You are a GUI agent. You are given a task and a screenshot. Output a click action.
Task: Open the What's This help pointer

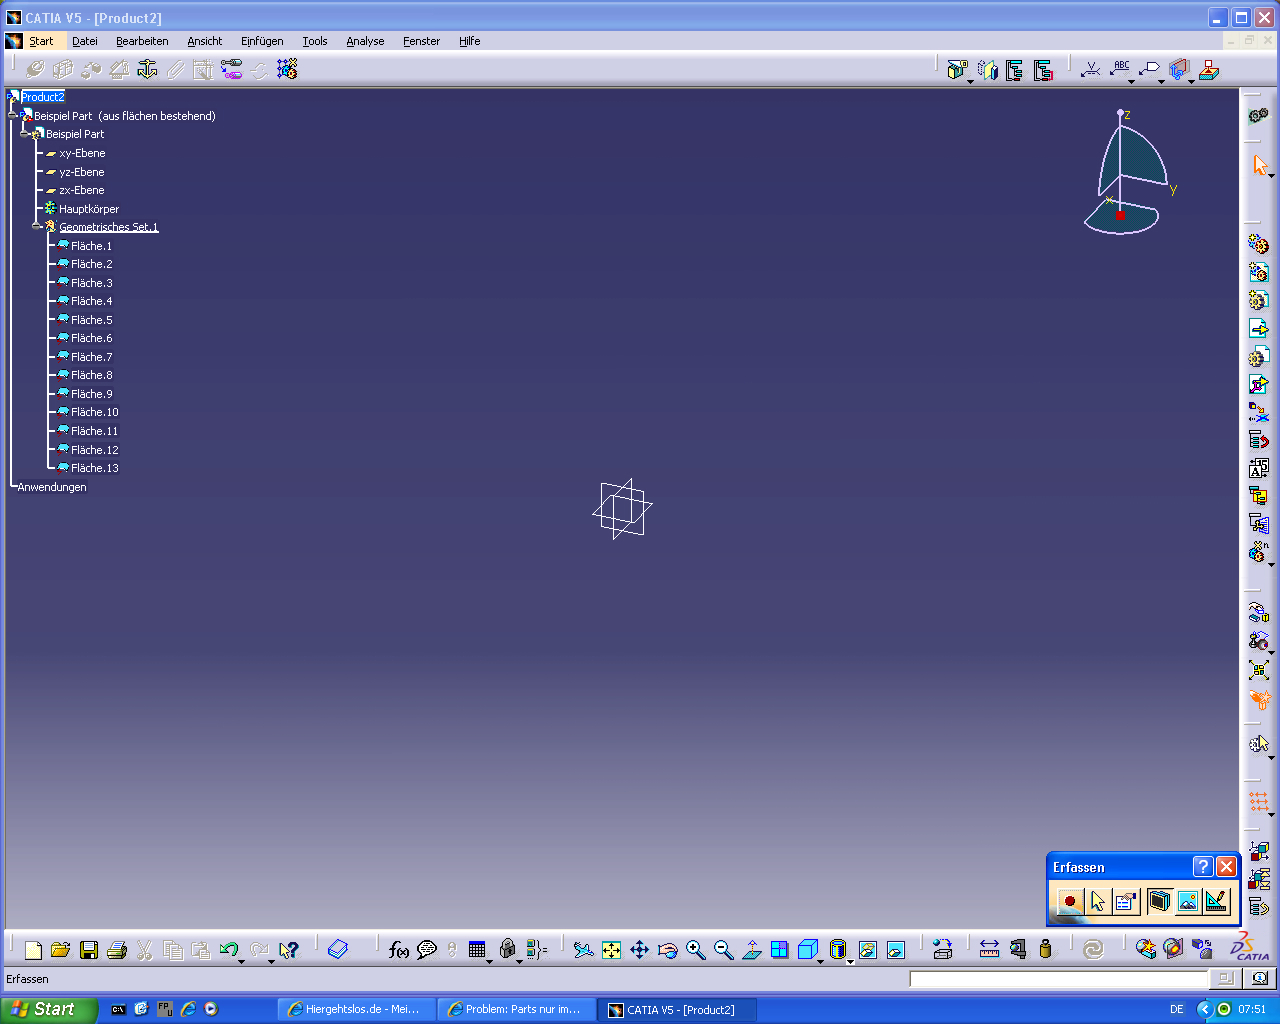click(289, 950)
